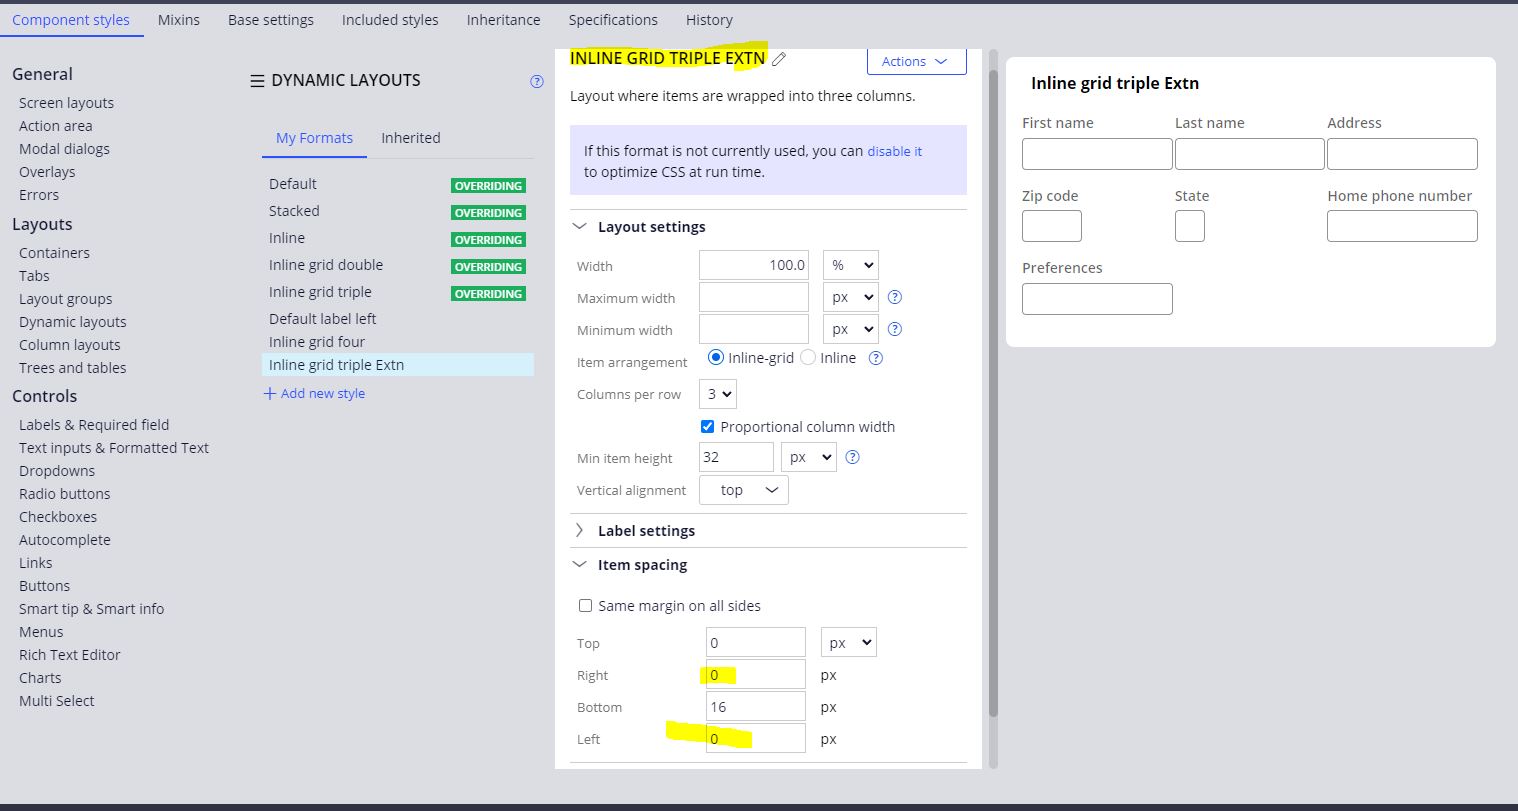Check the Same margin on all sides checkbox

(x=585, y=605)
